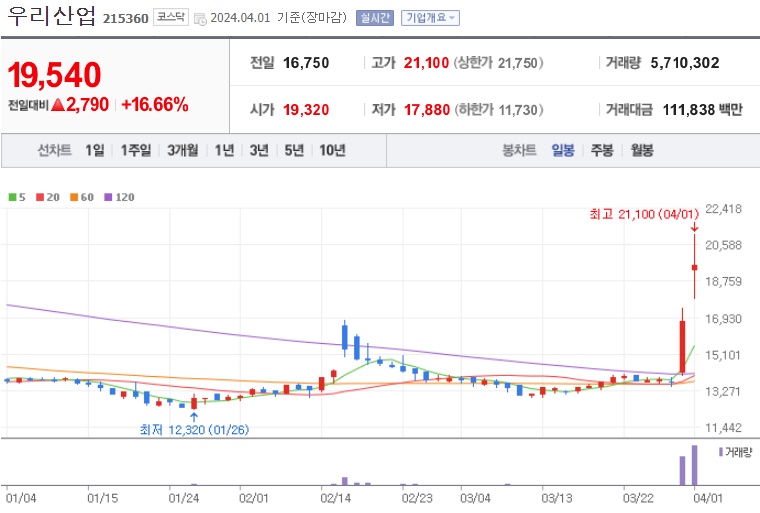The width and height of the screenshot is (760, 513).
Task: Select the 1년 line chart tab
Action: pyautogui.click(x=224, y=150)
